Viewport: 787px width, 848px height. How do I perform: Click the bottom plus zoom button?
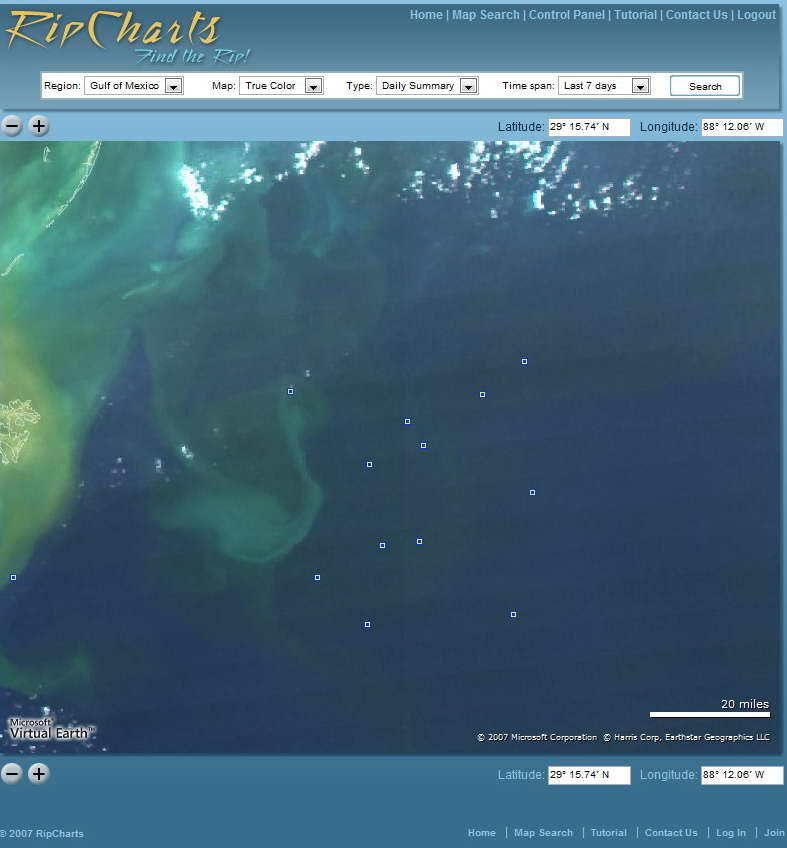click(38, 773)
